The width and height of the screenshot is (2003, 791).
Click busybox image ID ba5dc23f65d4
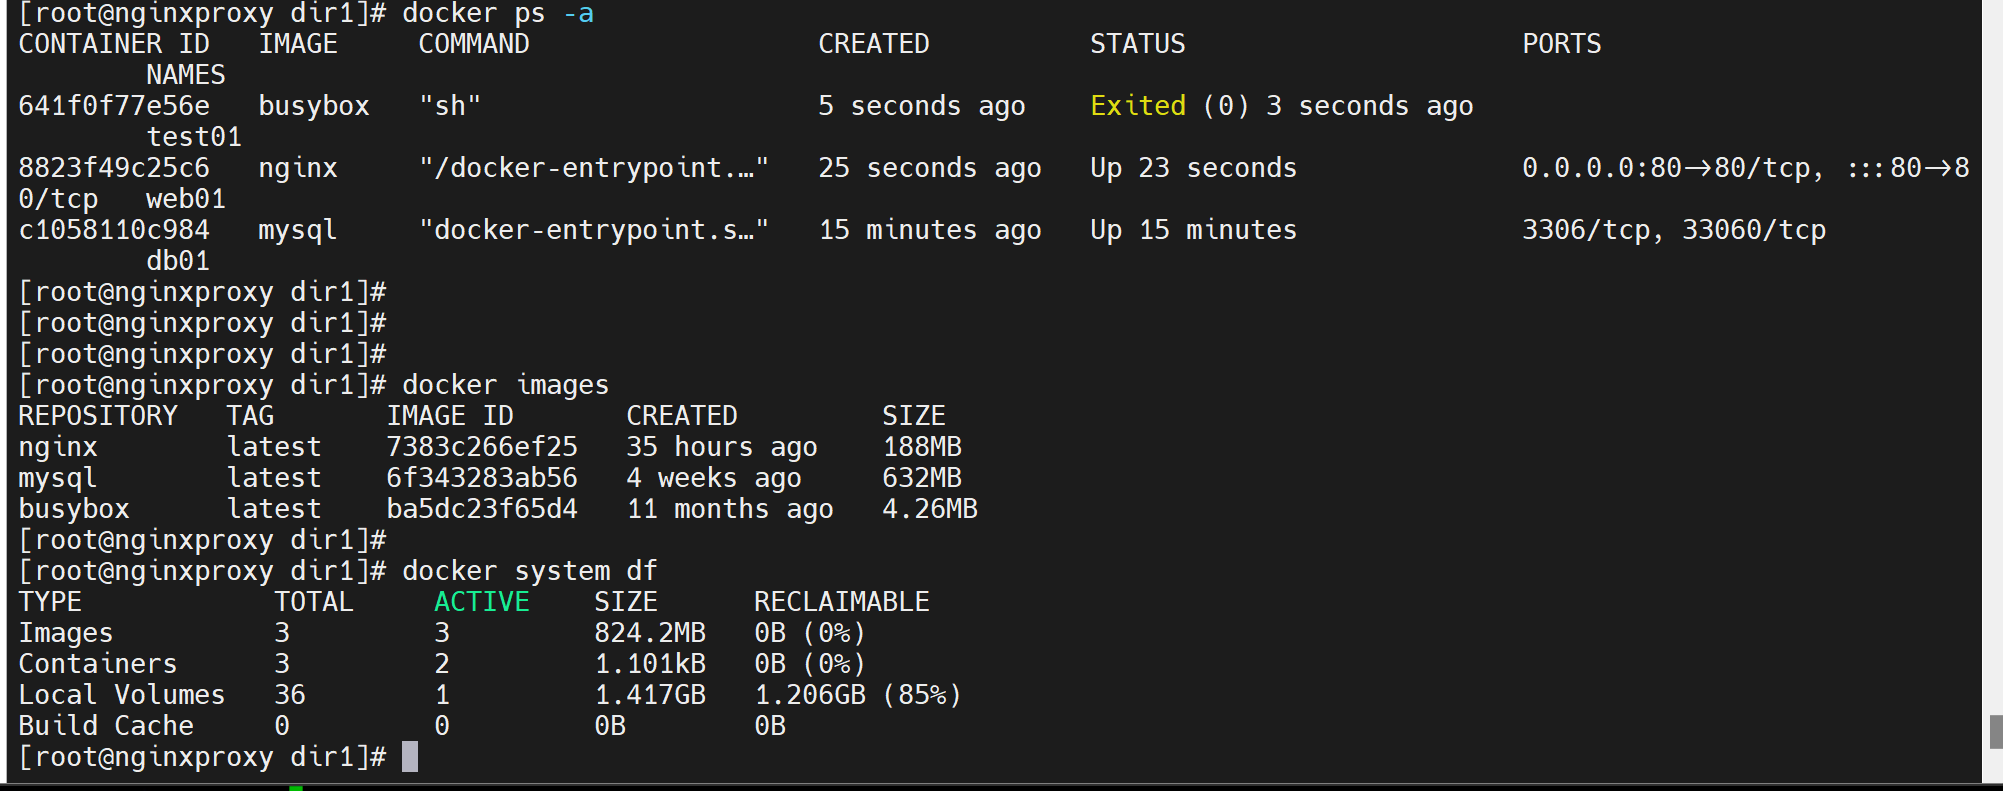point(482,509)
